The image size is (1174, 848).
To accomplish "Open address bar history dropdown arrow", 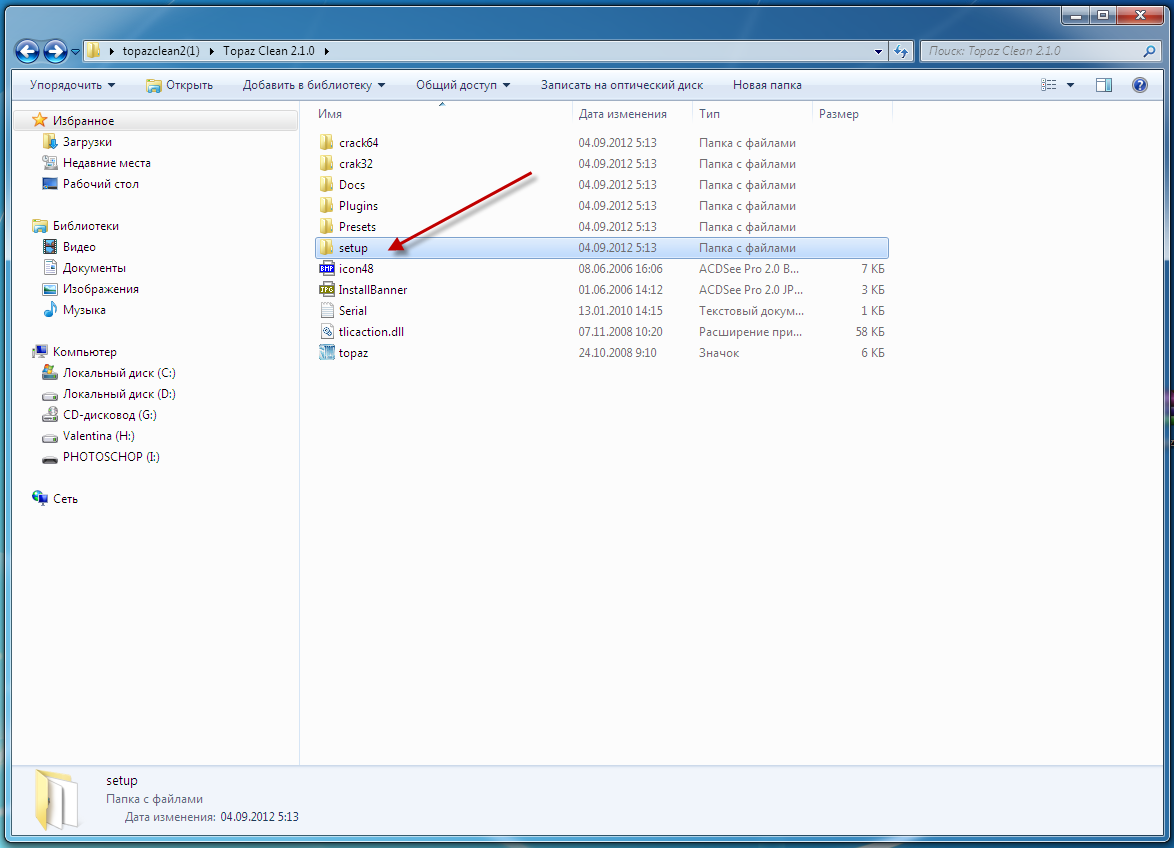I will click(878, 52).
